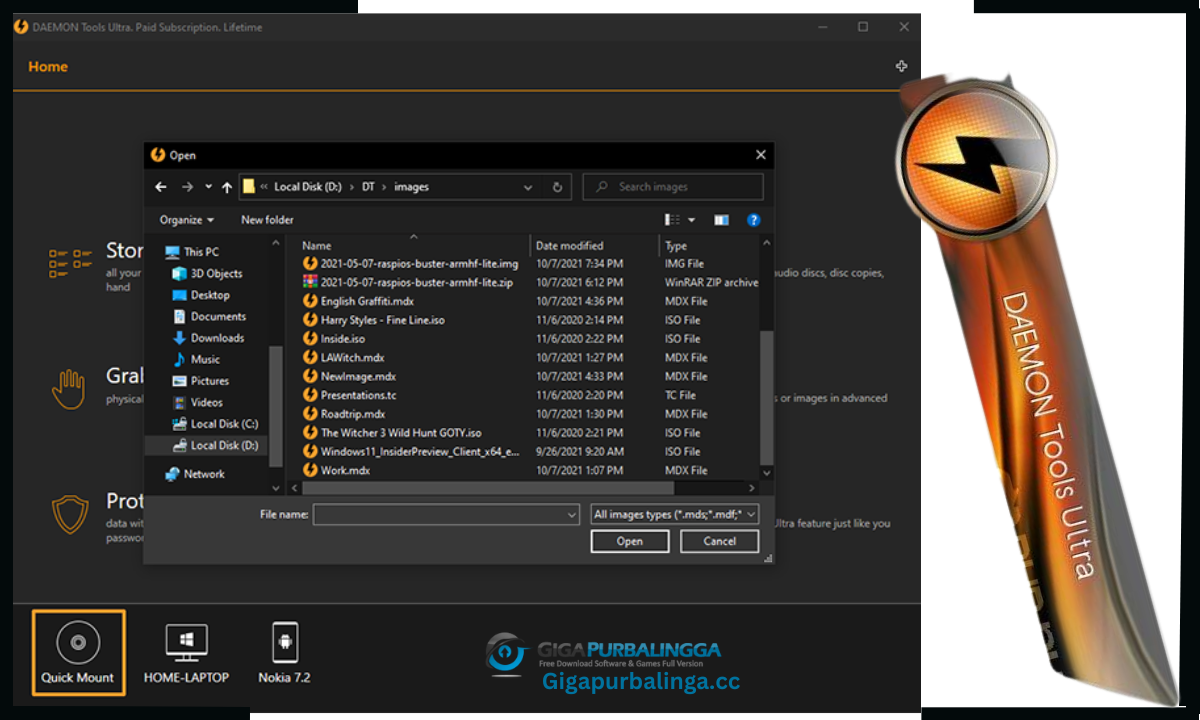Open the recent locations chevron
This screenshot has width=1200, height=720.
coord(208,186)
